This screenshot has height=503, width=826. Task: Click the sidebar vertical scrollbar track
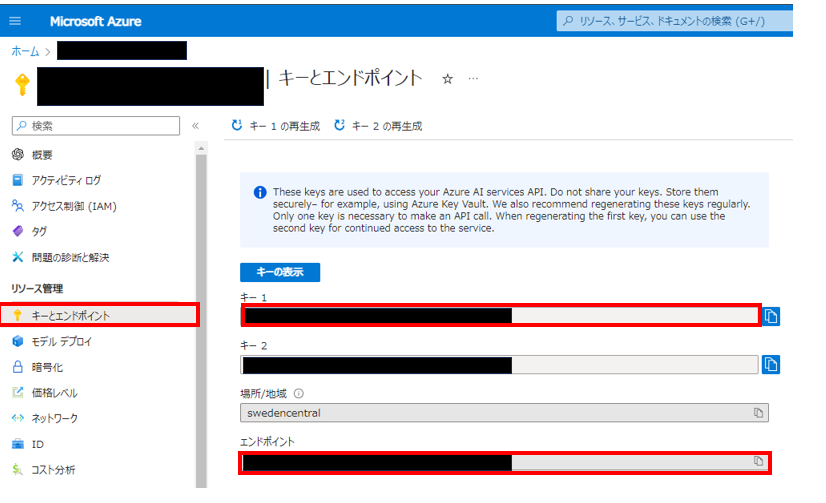pyautogui.click(x=201, y=321)
